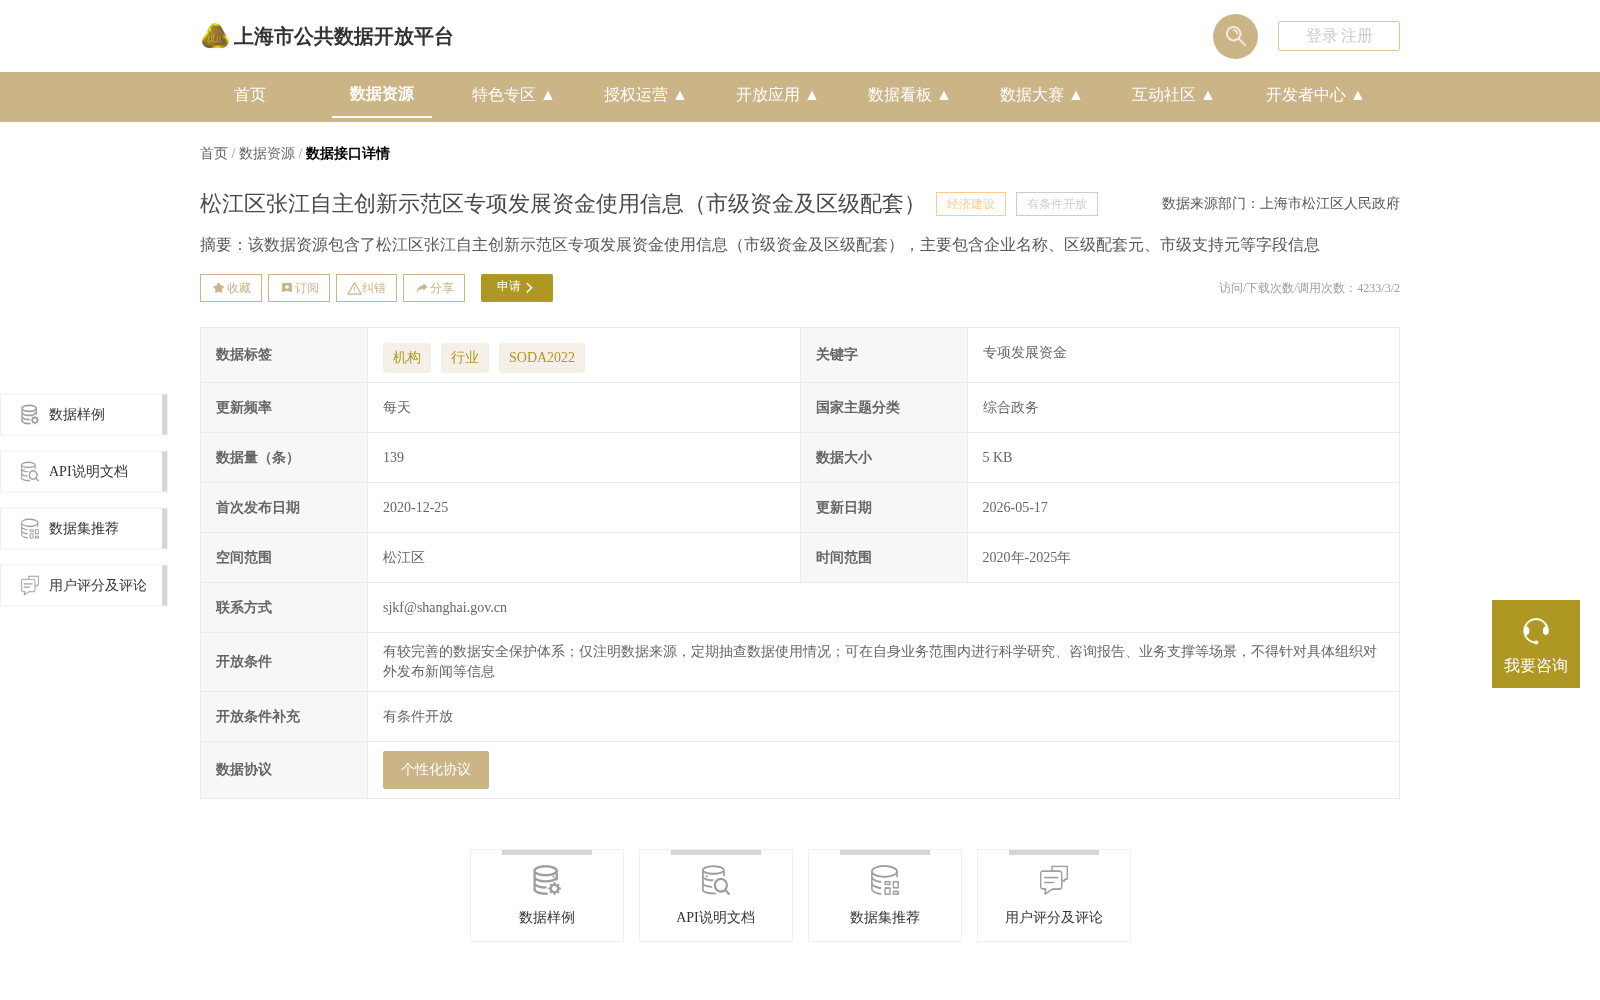Subscribe via the 订阅 button

[299, 288]
